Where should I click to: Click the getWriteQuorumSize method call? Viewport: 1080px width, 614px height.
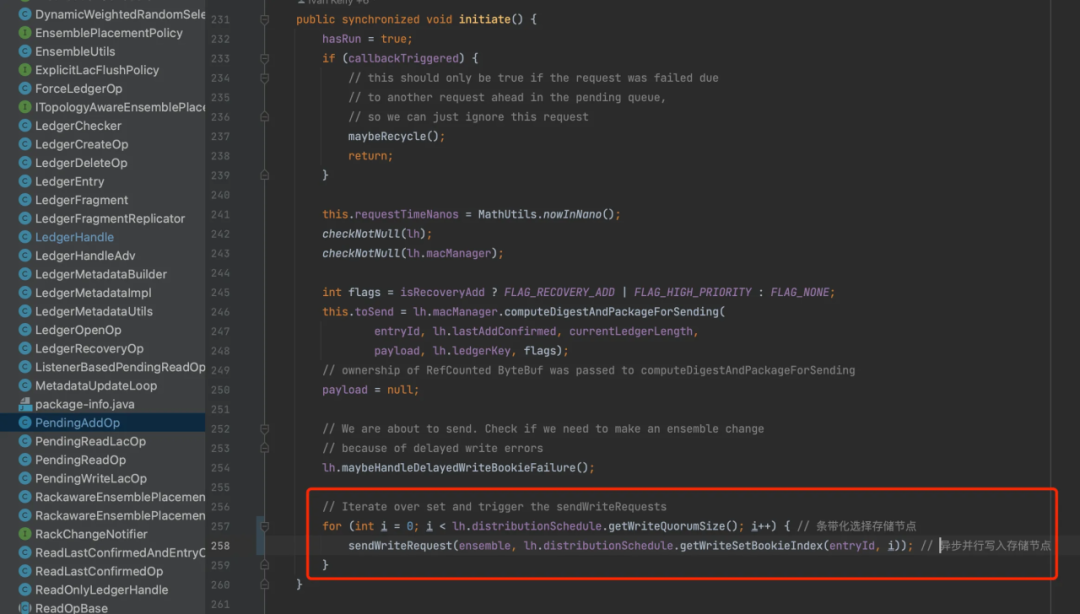pos(667,526)
